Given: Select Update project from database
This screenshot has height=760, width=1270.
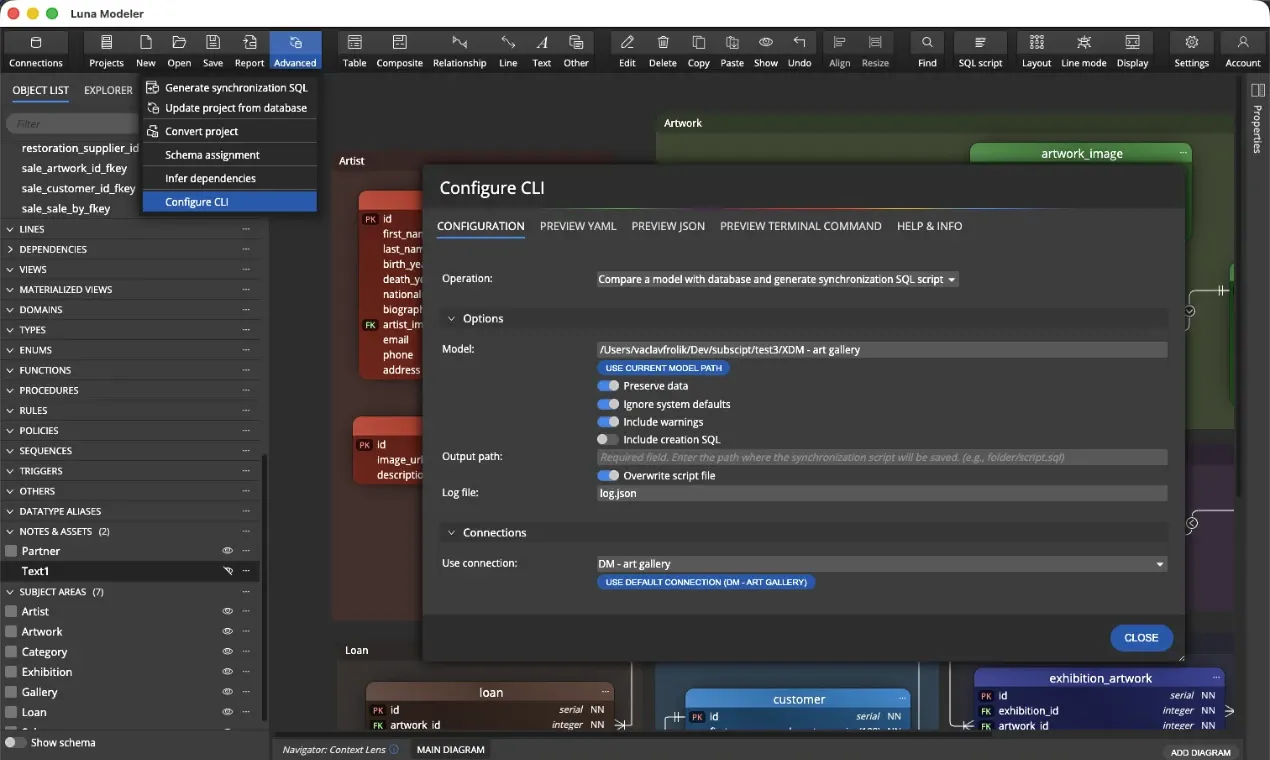Looking at the screenshot, I should coord(228,108).
